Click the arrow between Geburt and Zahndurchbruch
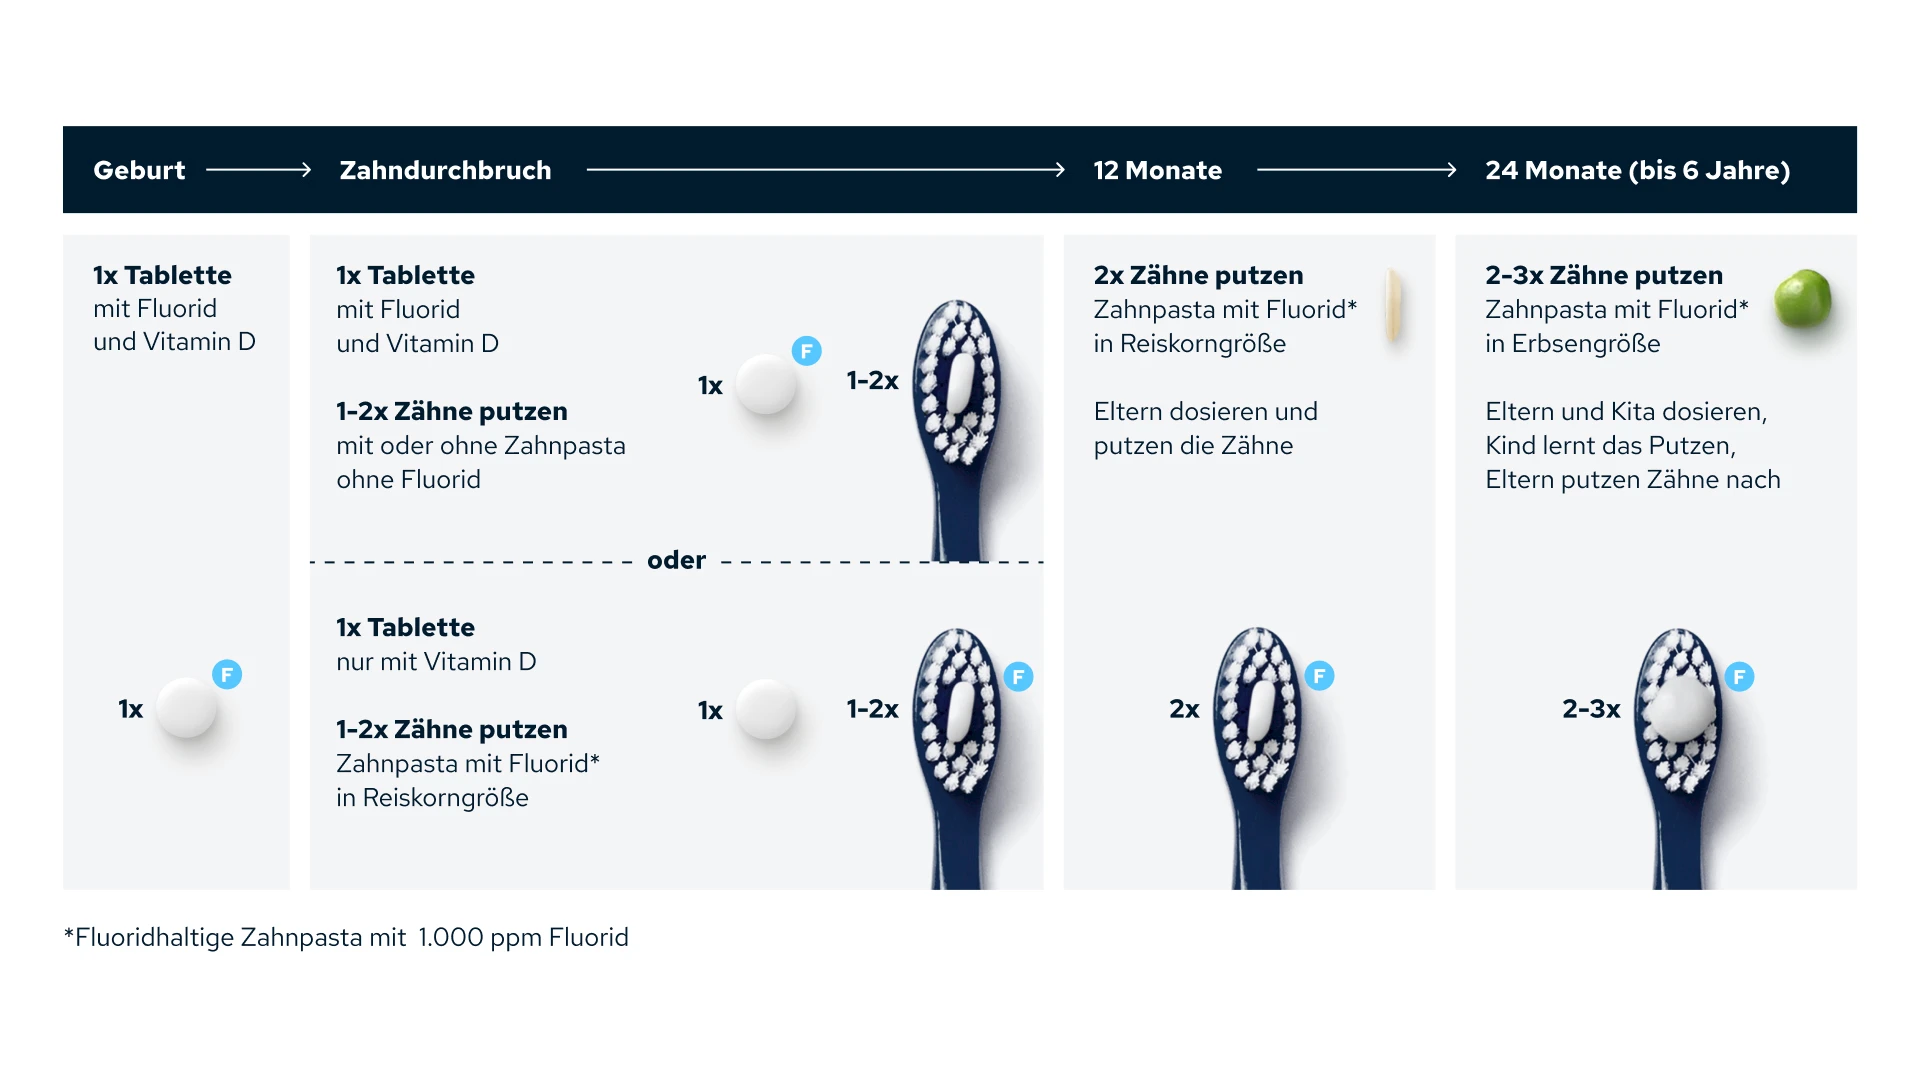 pos(258,171)
